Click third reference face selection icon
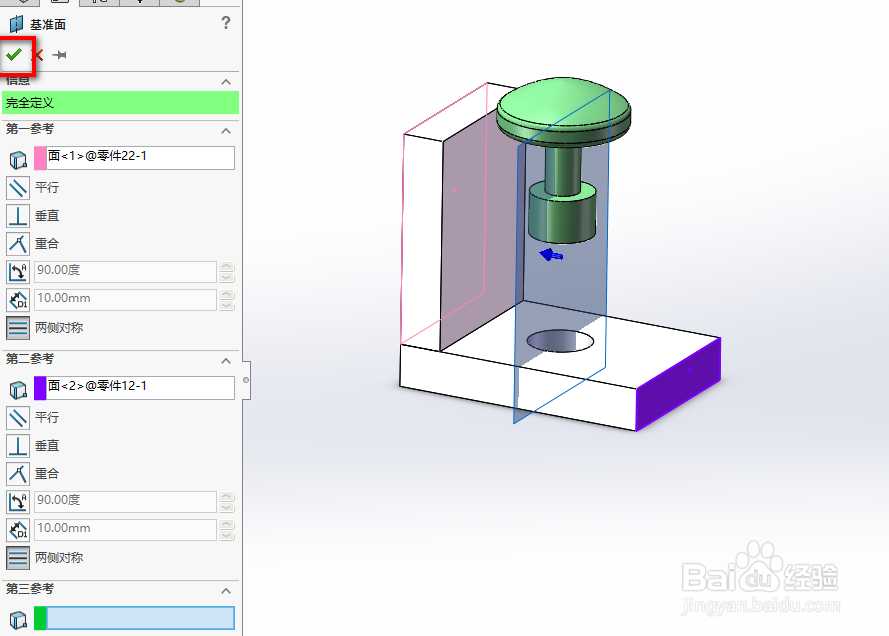This screenshot has height=636, width=889. [18, 620]
